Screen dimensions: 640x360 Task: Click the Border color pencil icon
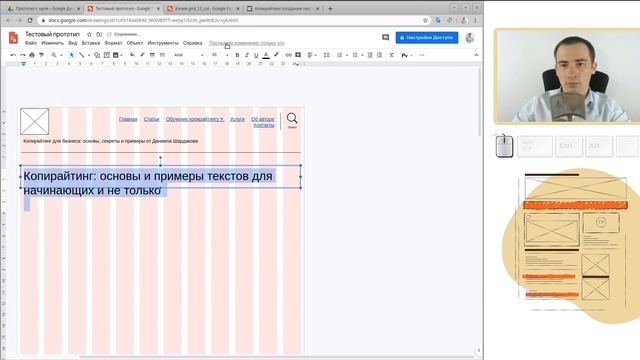pos(142,55)
